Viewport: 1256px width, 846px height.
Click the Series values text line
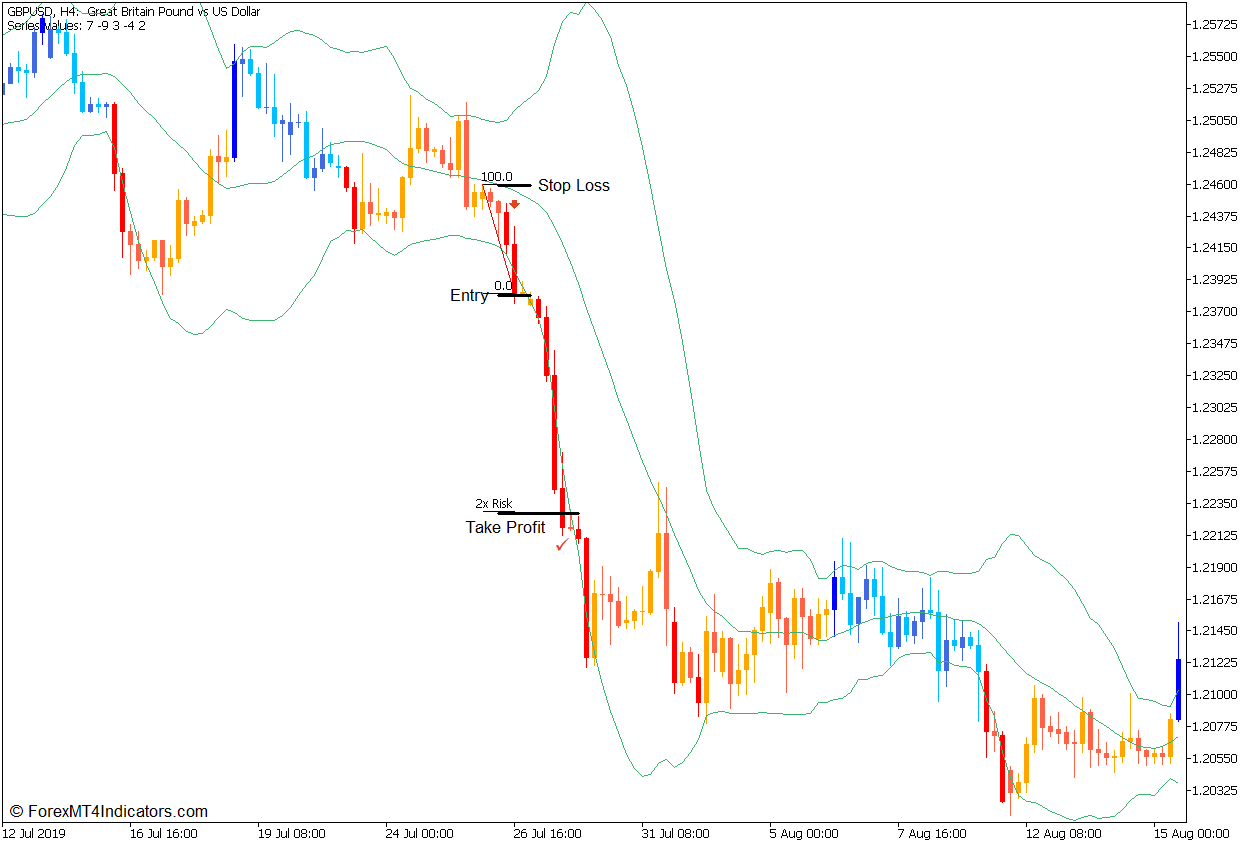point(76,25)
